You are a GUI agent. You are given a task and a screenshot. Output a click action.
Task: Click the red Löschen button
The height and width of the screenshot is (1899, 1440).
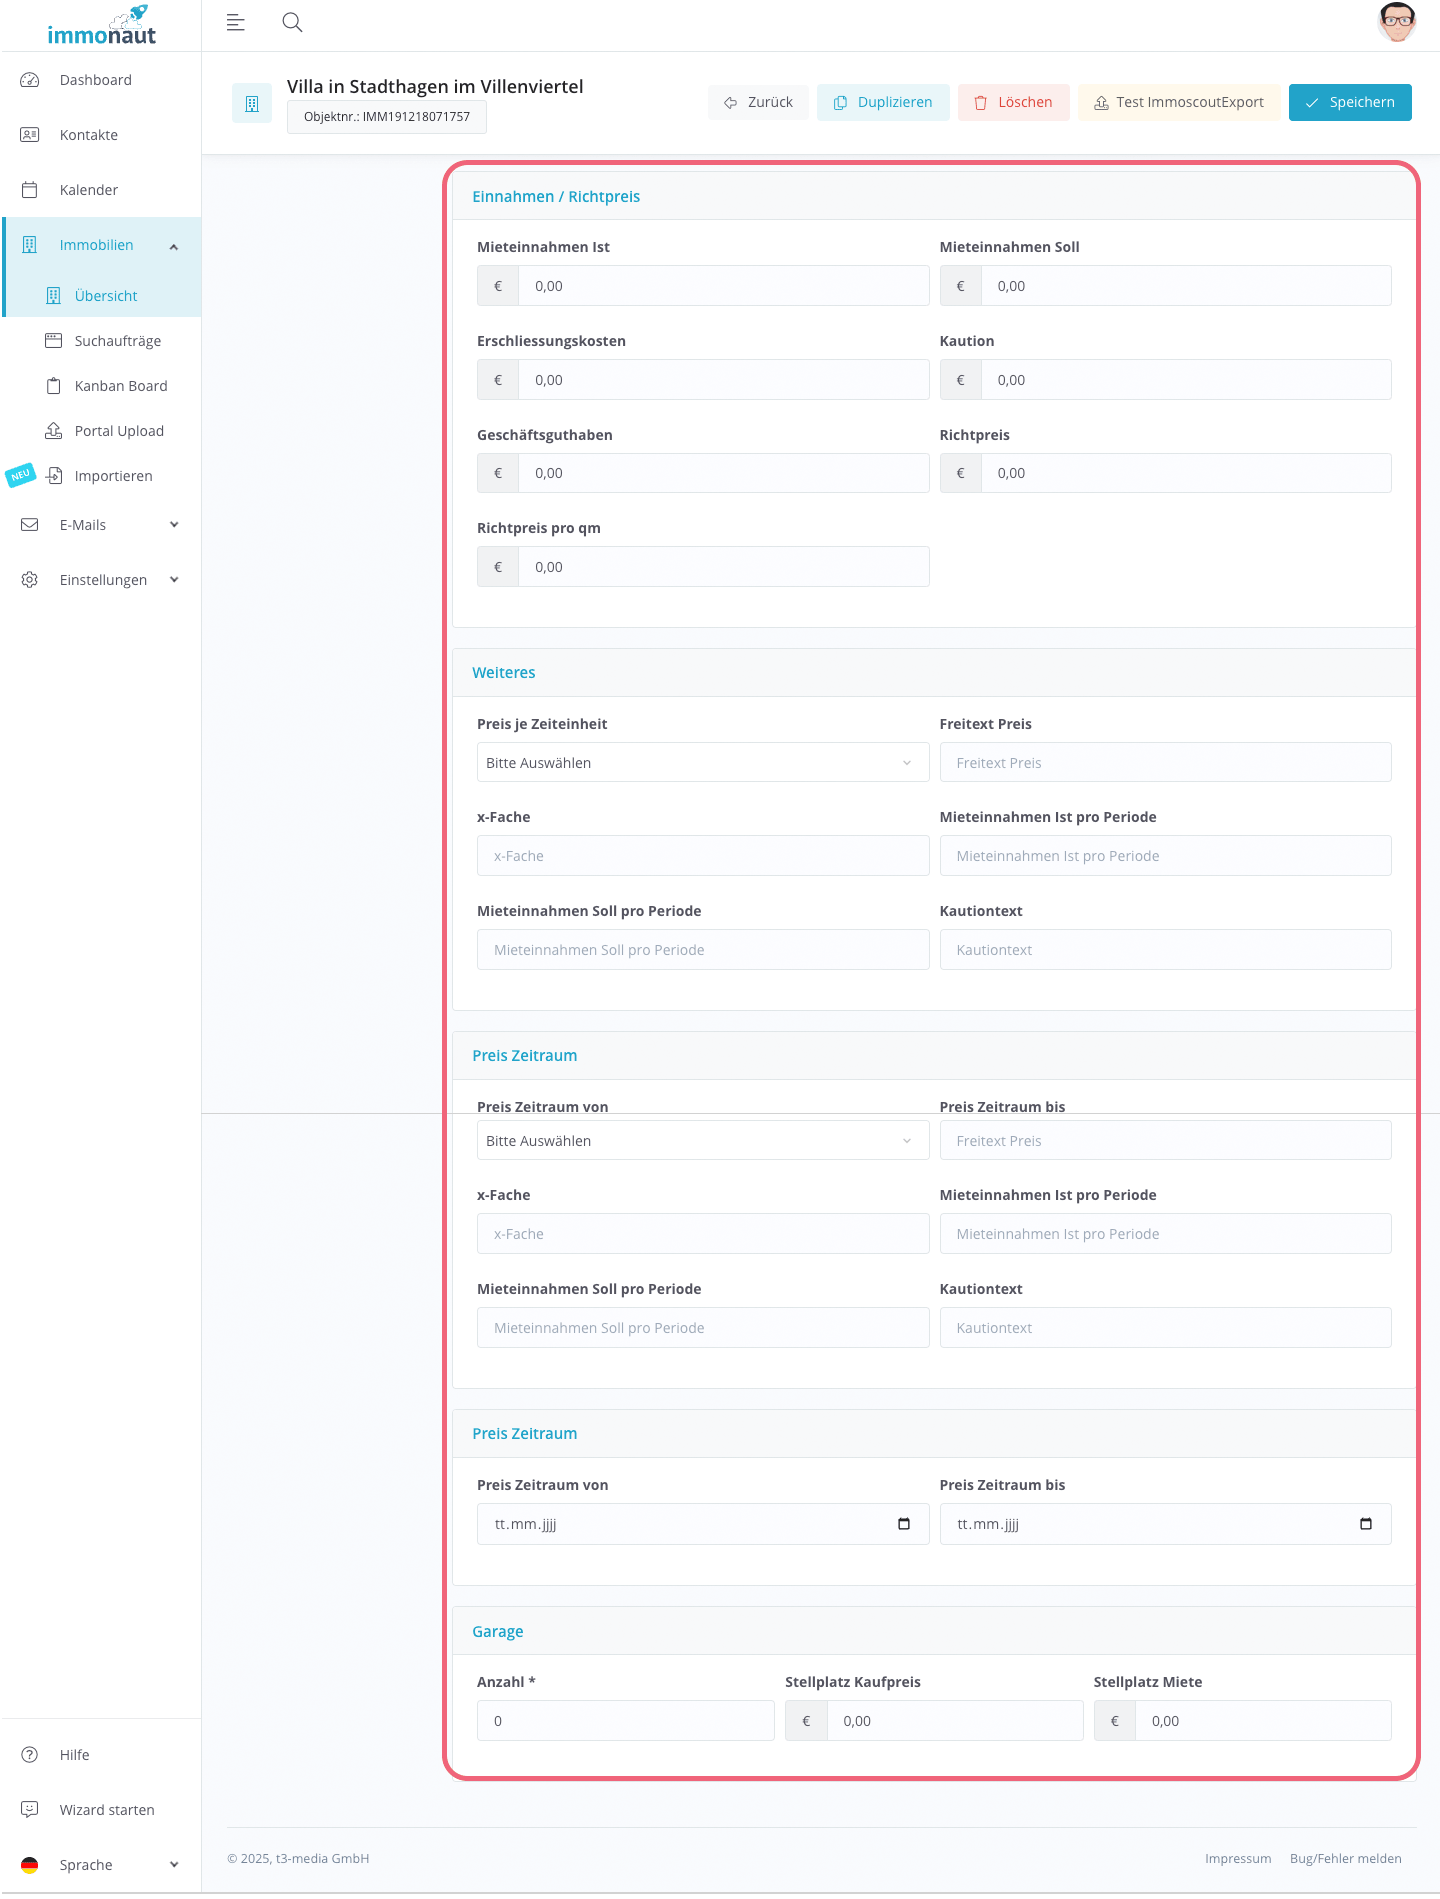pos(1013,102)
